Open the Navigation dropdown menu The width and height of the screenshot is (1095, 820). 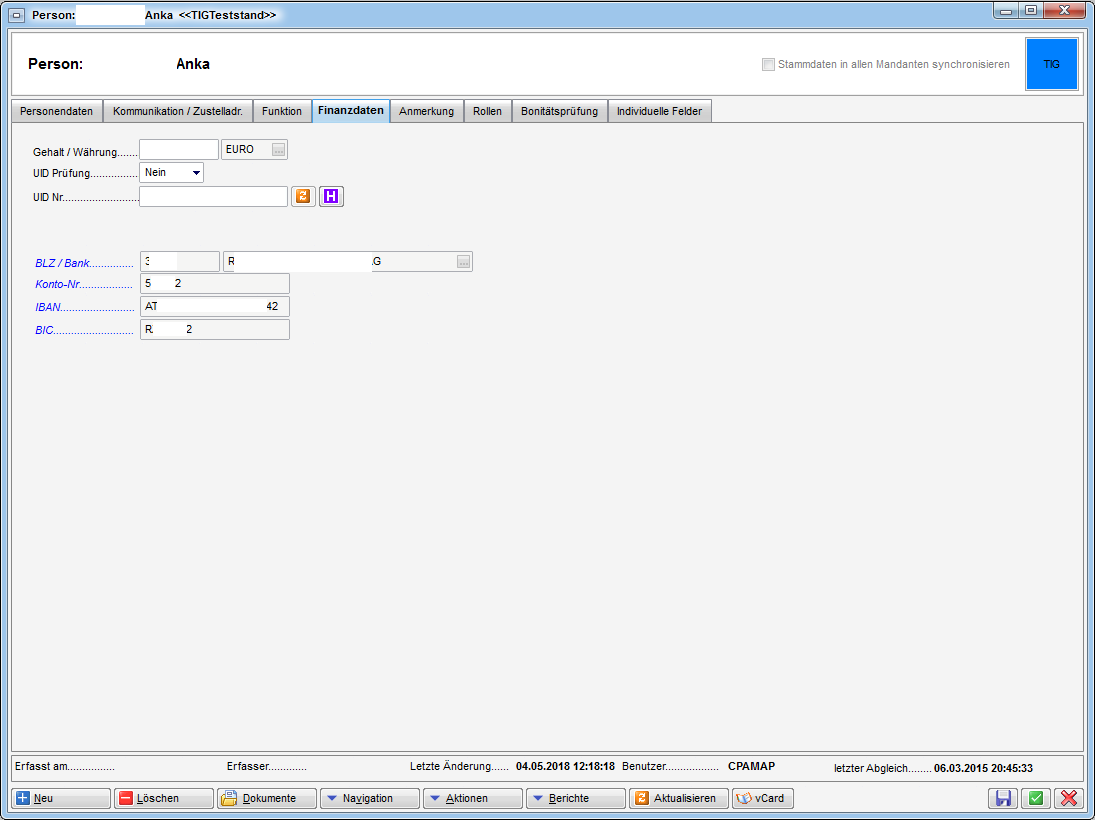[x=368, y=798]
